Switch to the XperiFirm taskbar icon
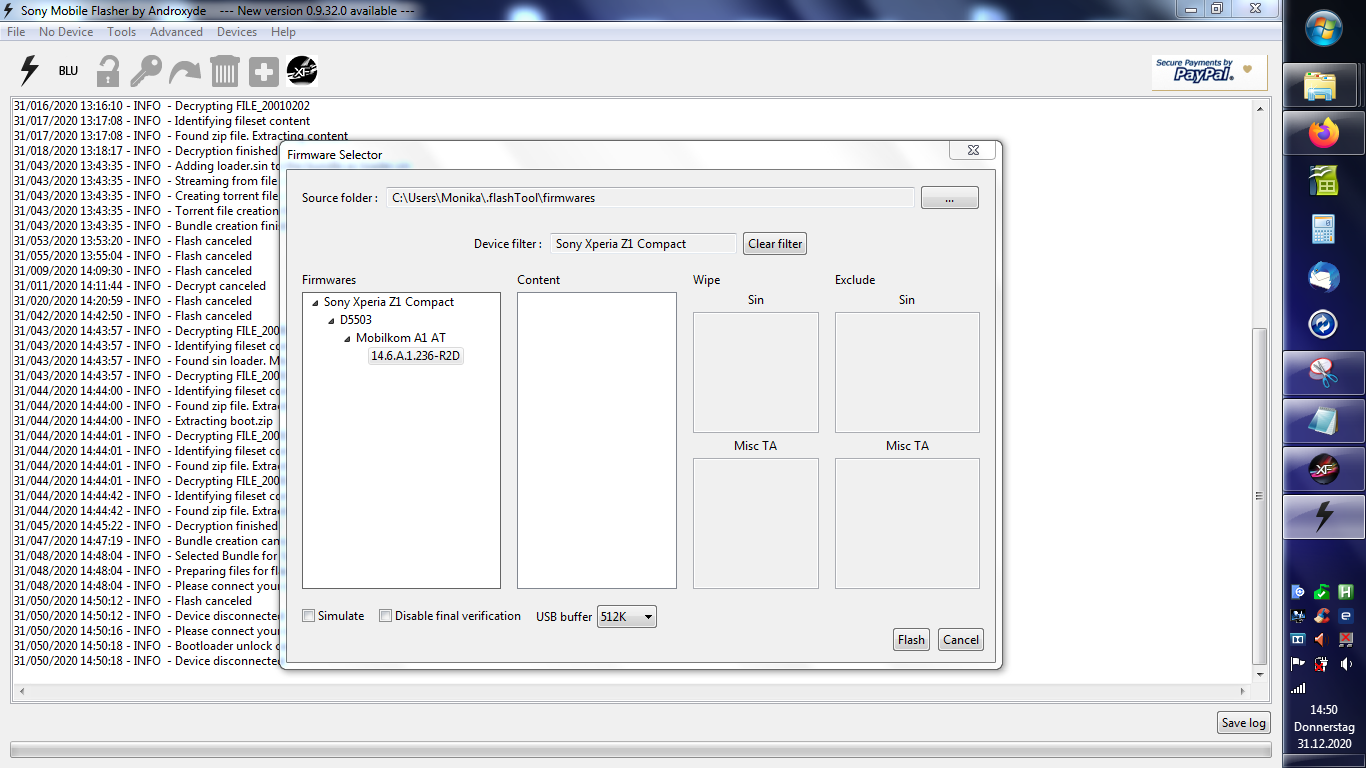1366x768 pixels. tap(1324, 469)
